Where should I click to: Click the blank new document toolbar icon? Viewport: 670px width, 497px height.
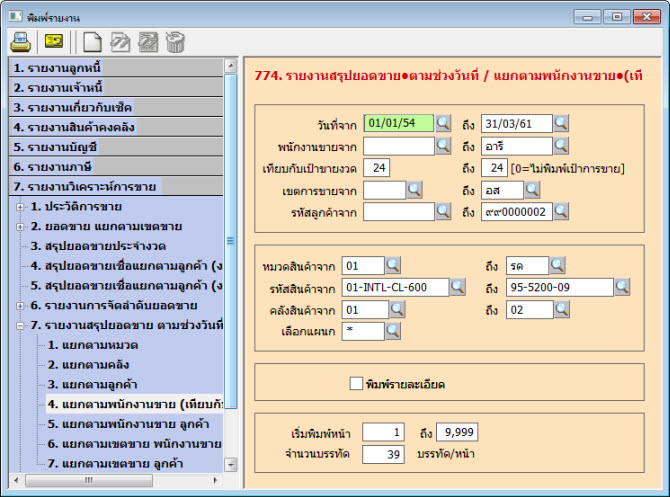(x=92, y=42)
